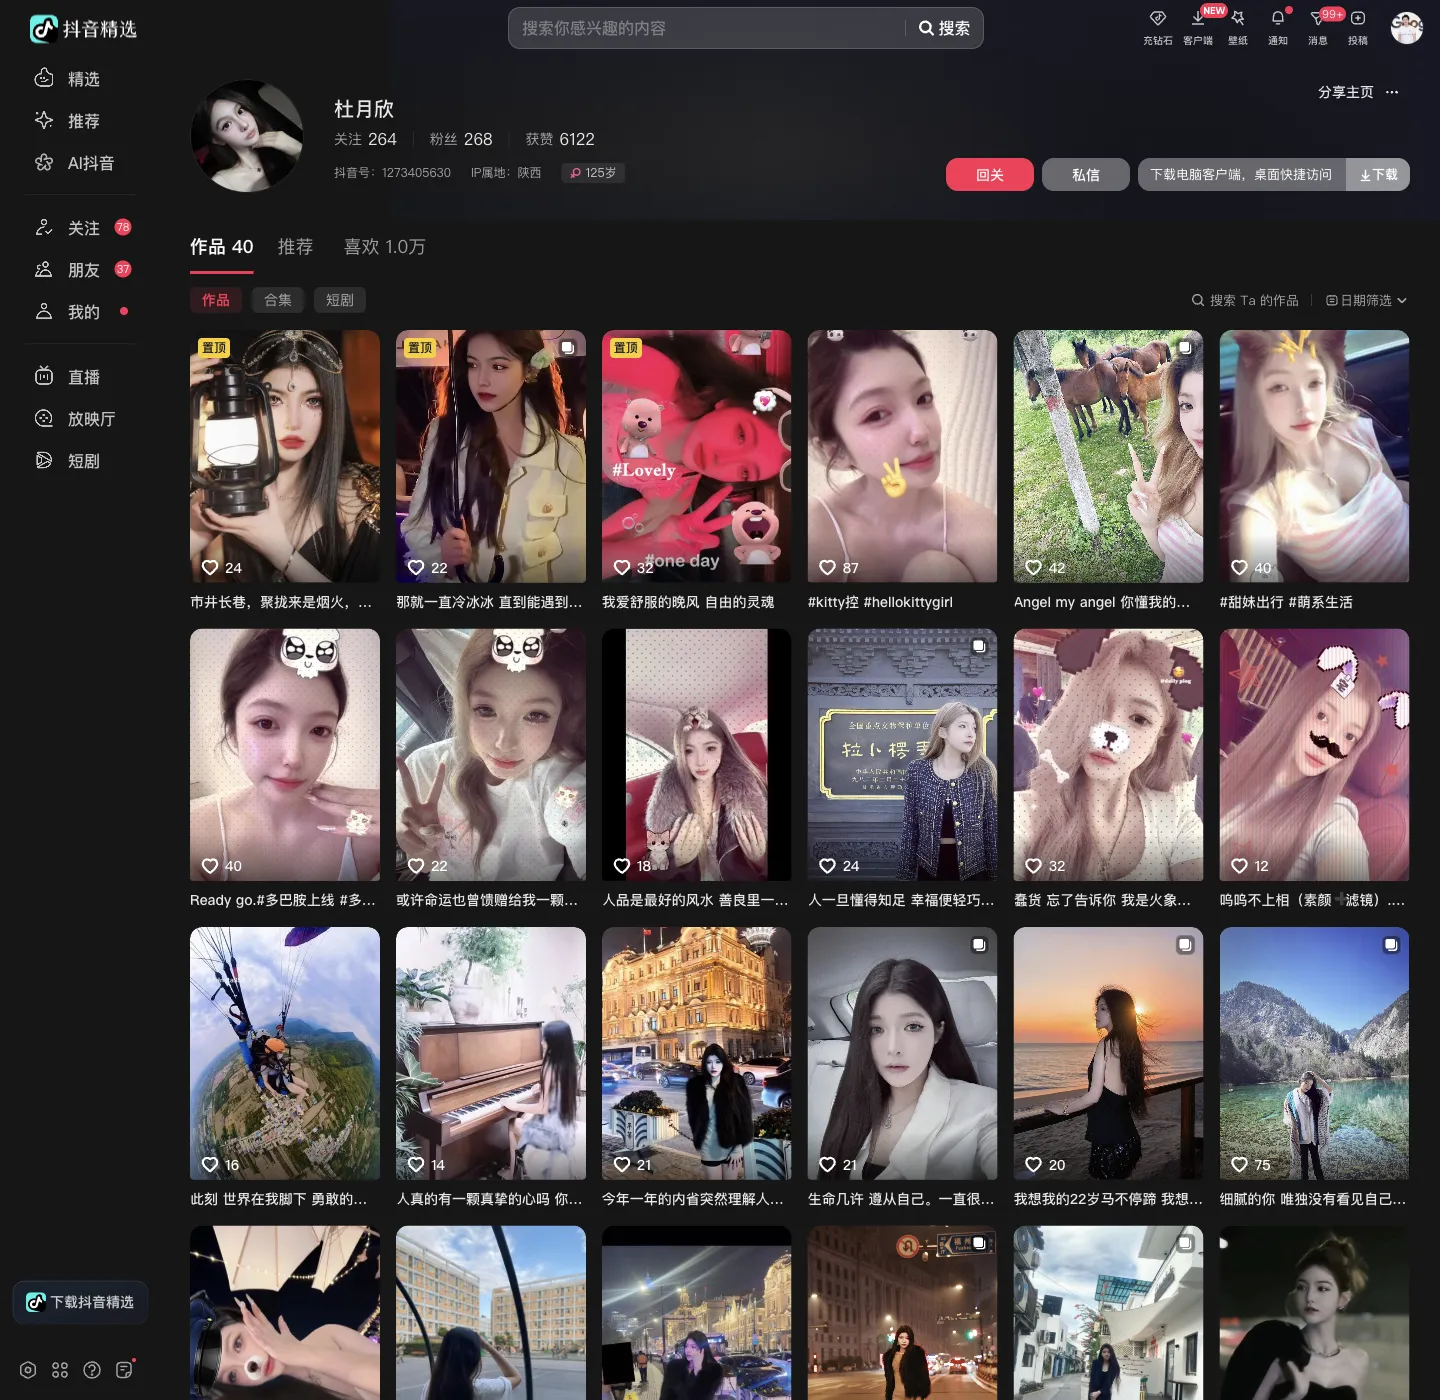Click the 杜月欣 profile avatar
Screen dimensions: 1440x1400
point(247,136)
